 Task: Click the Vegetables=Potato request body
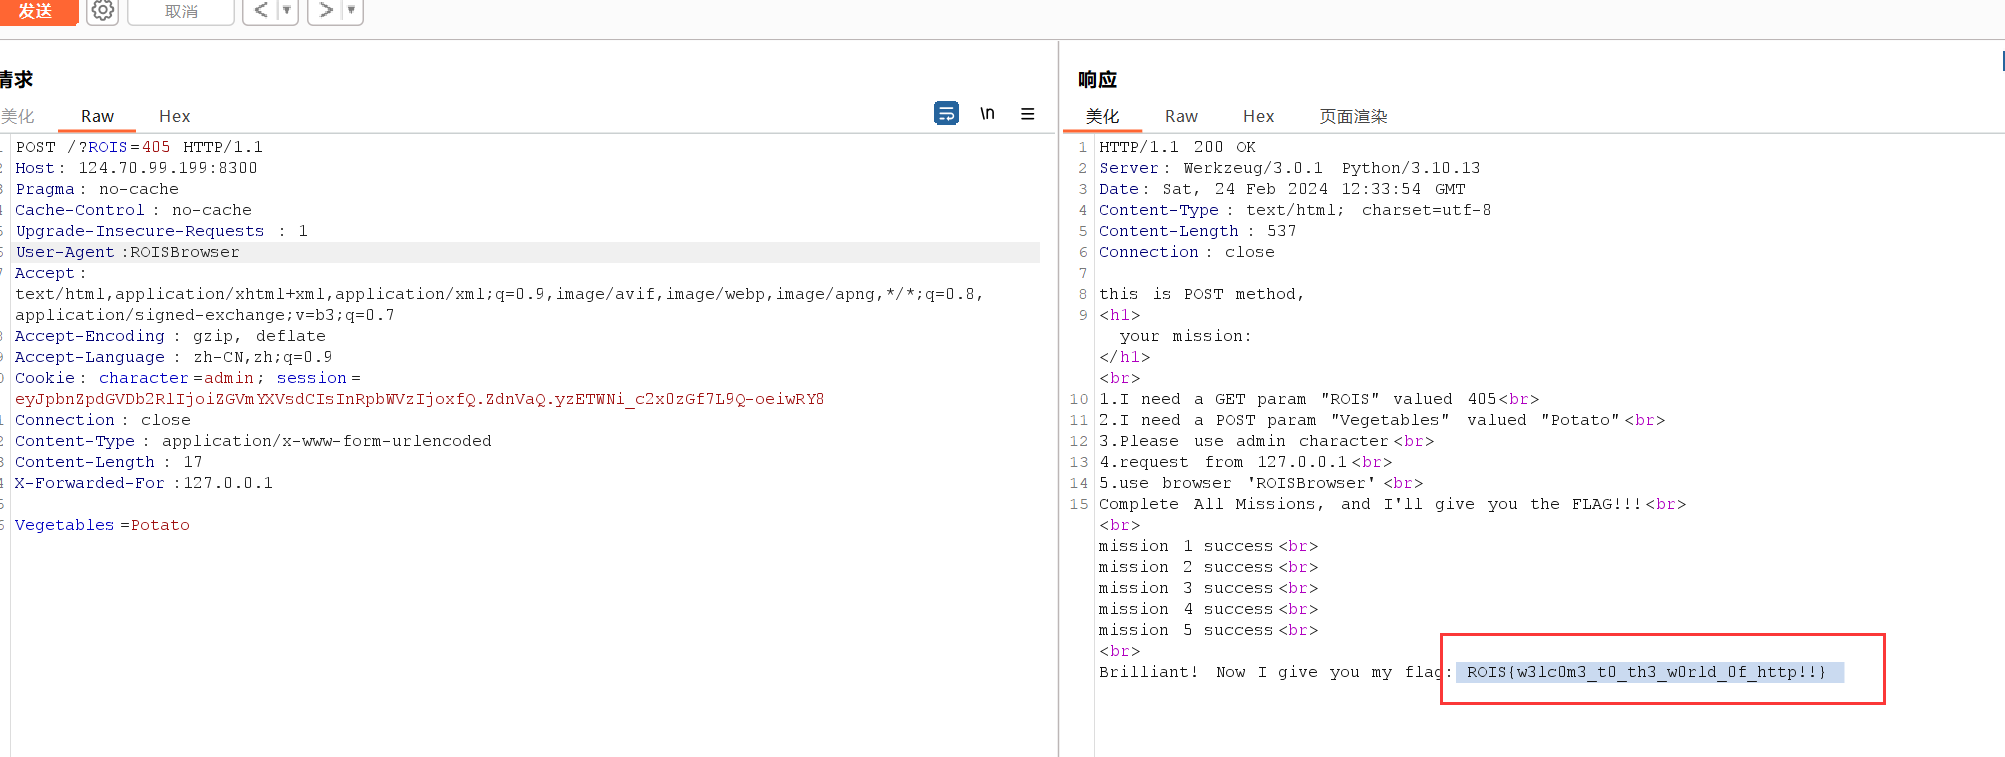point(102,525)
